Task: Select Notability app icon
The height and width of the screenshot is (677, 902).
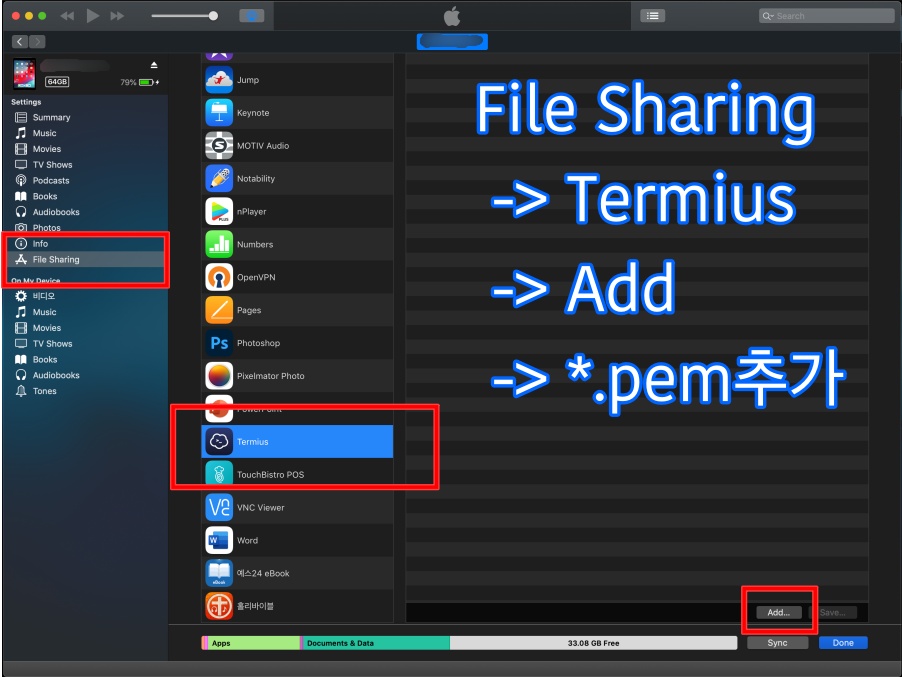Action: [219, 178]
